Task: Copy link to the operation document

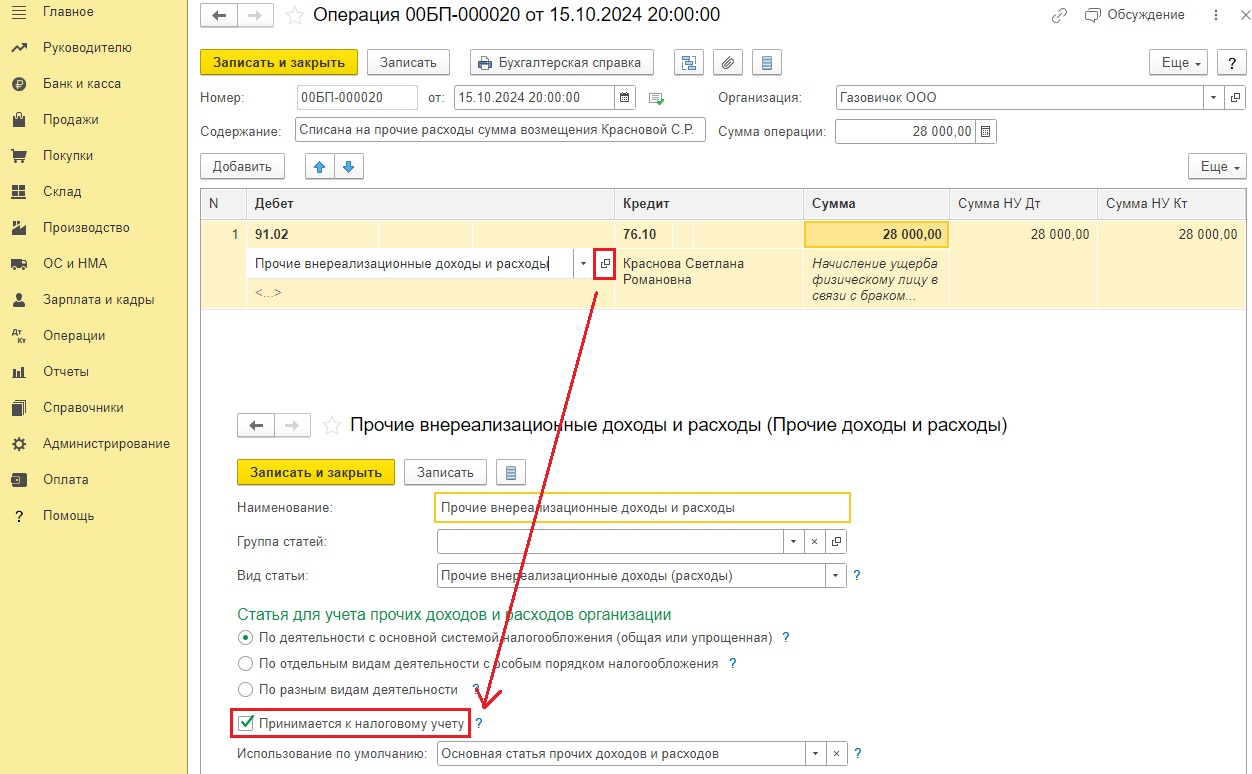Action: 1060,16
